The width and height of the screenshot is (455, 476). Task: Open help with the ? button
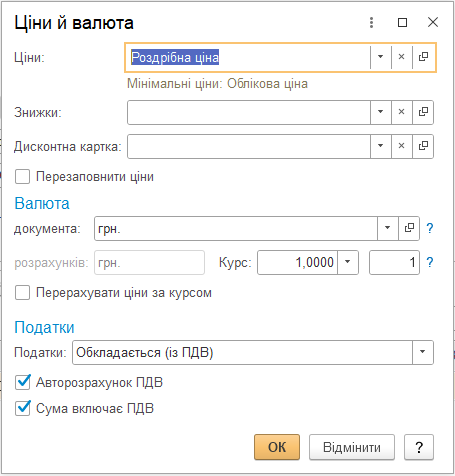coord(419,447)
